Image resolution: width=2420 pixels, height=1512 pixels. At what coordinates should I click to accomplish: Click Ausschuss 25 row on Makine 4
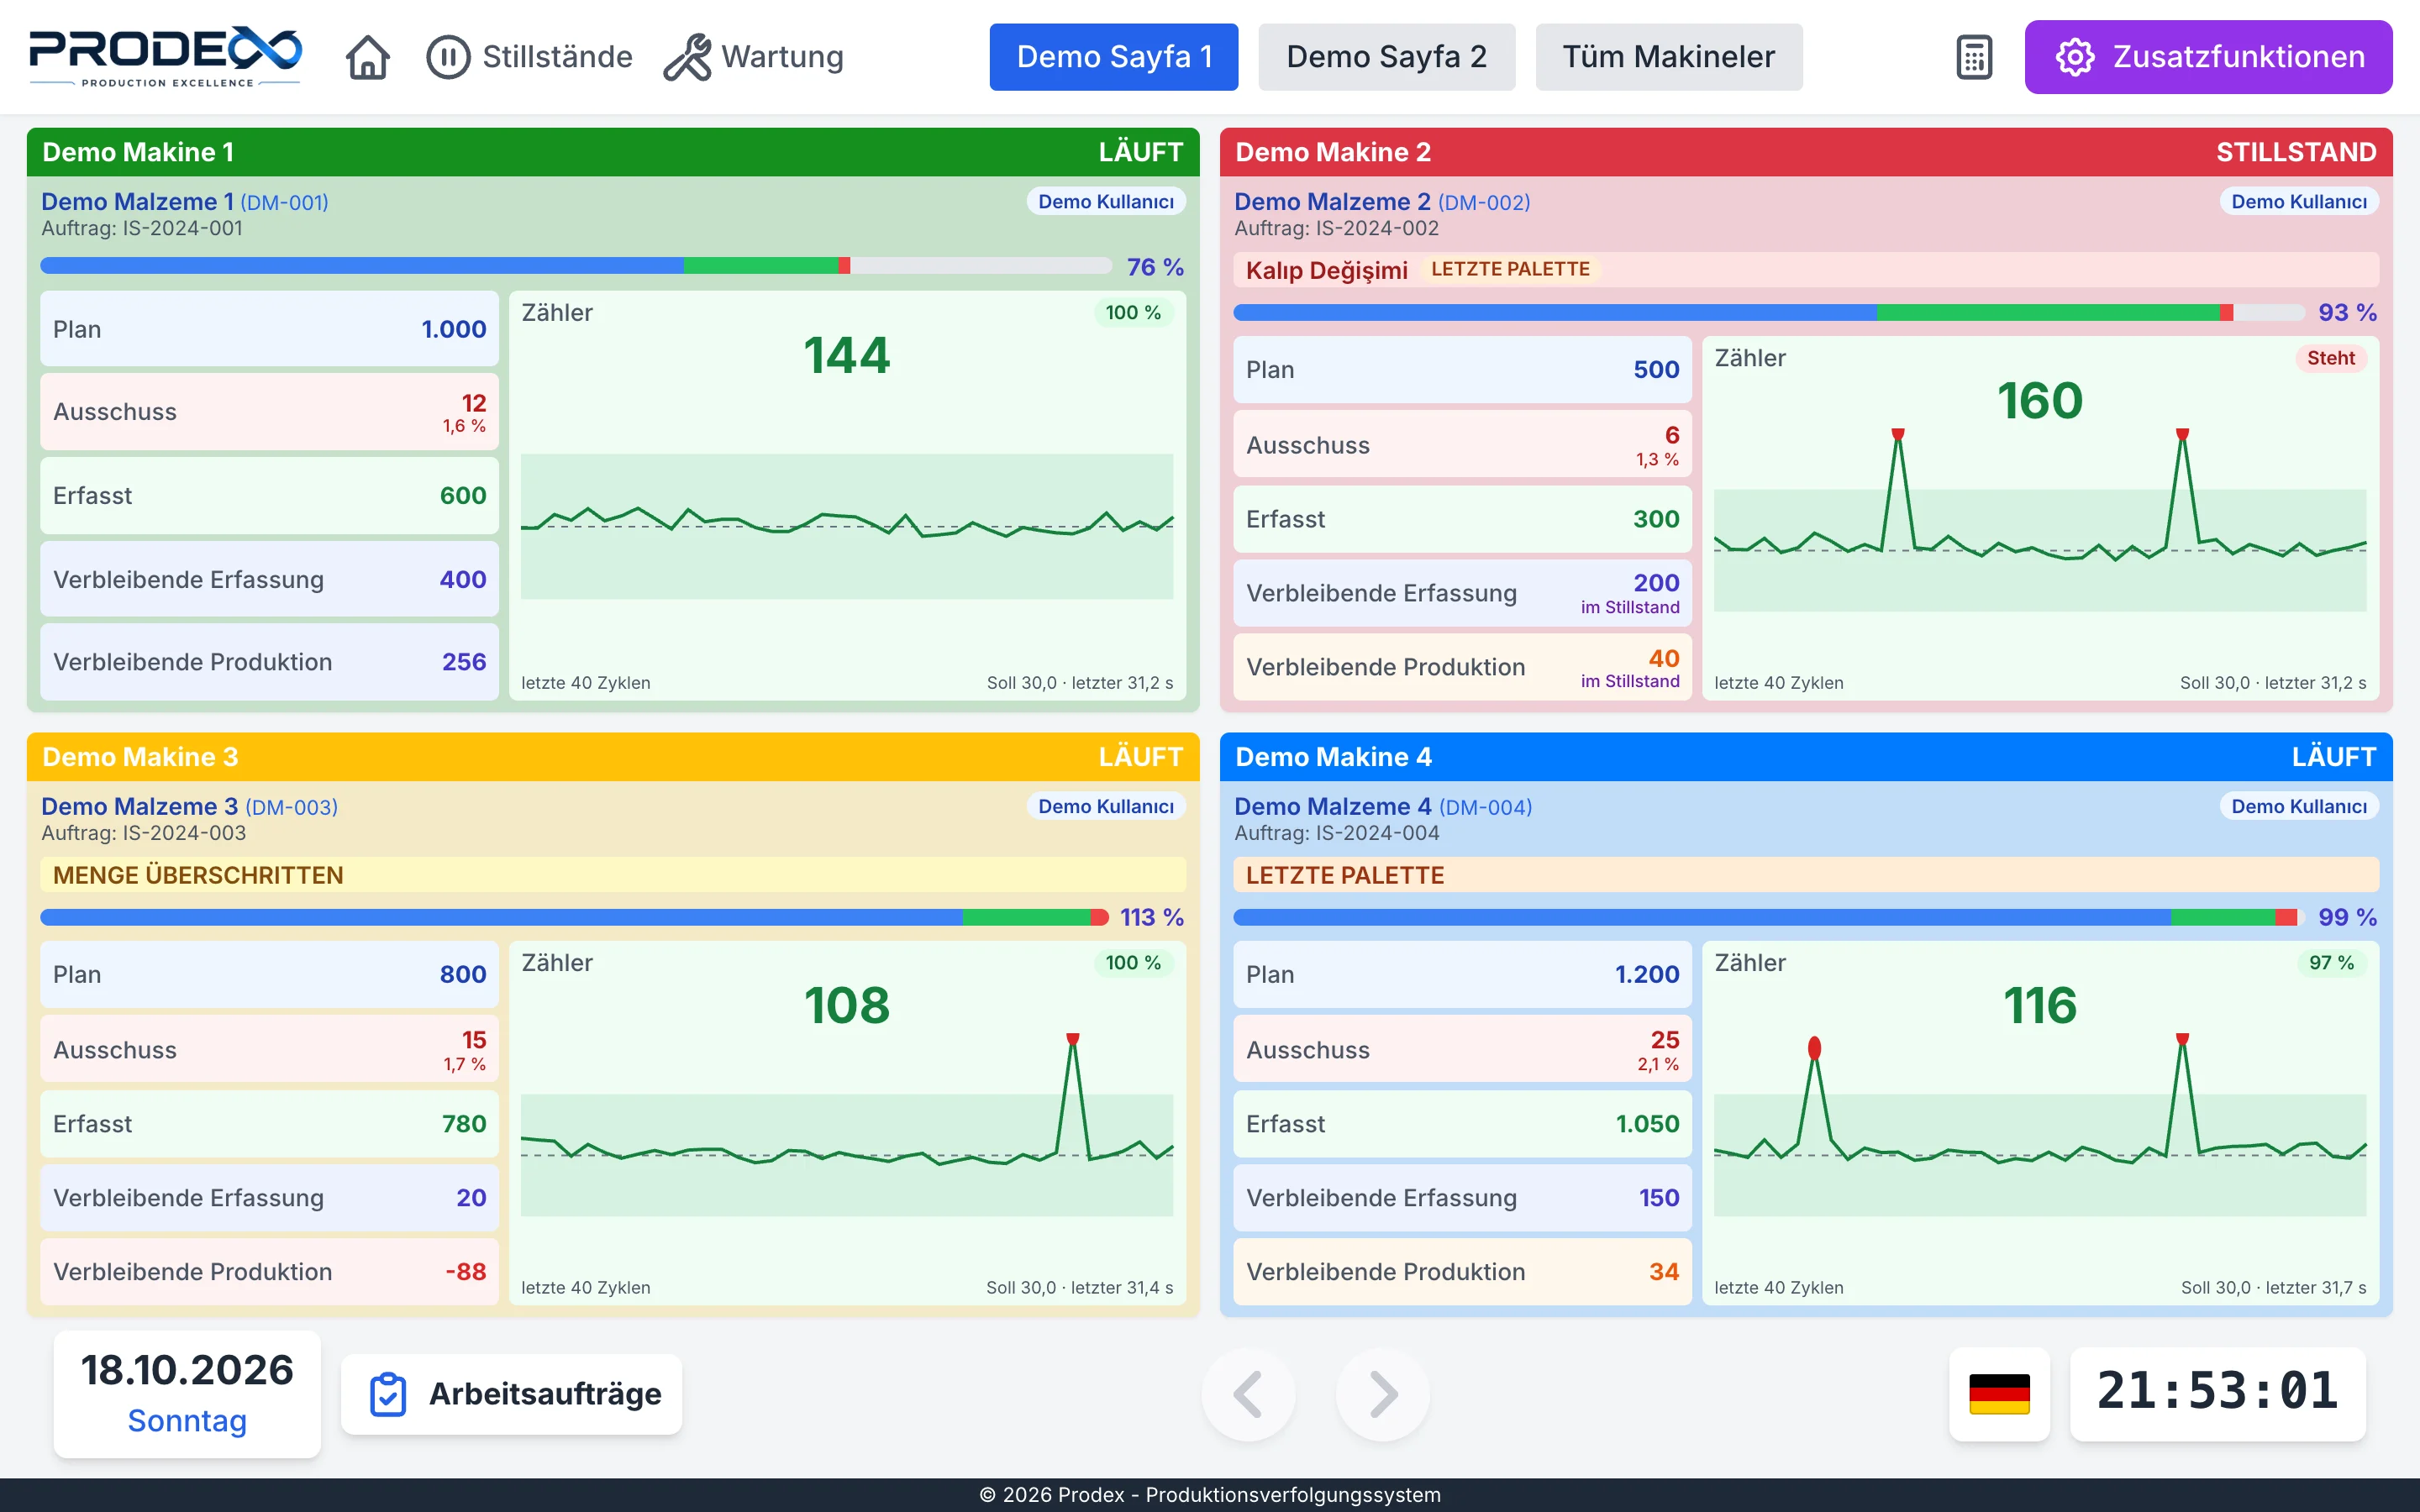(1462, 1050)
